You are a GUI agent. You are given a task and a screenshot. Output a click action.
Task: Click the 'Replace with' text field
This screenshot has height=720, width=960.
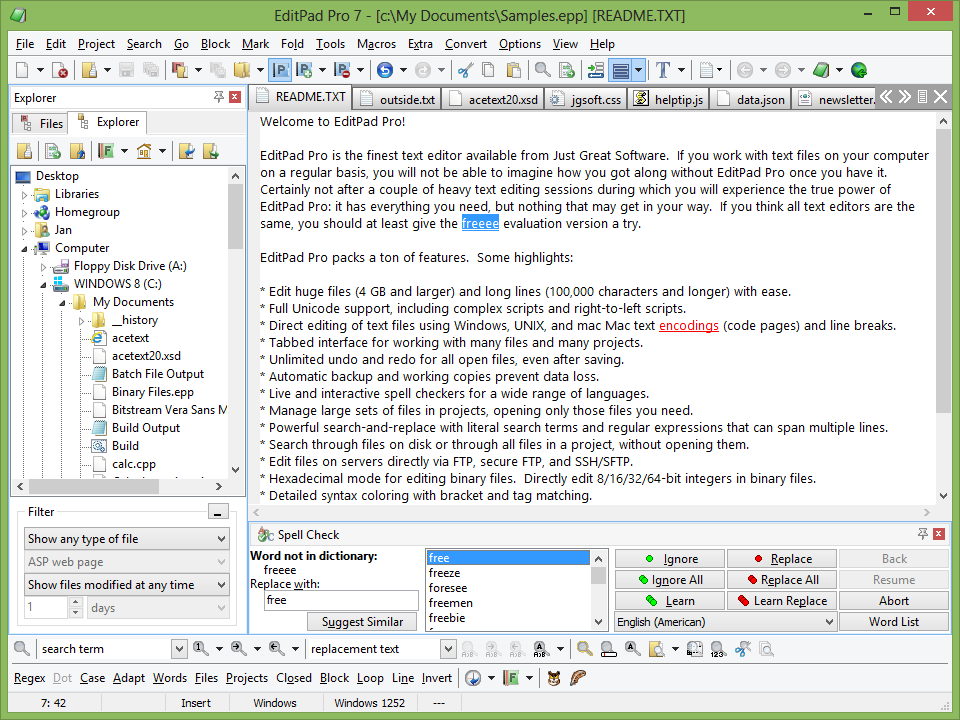click(x=342, y=600)
